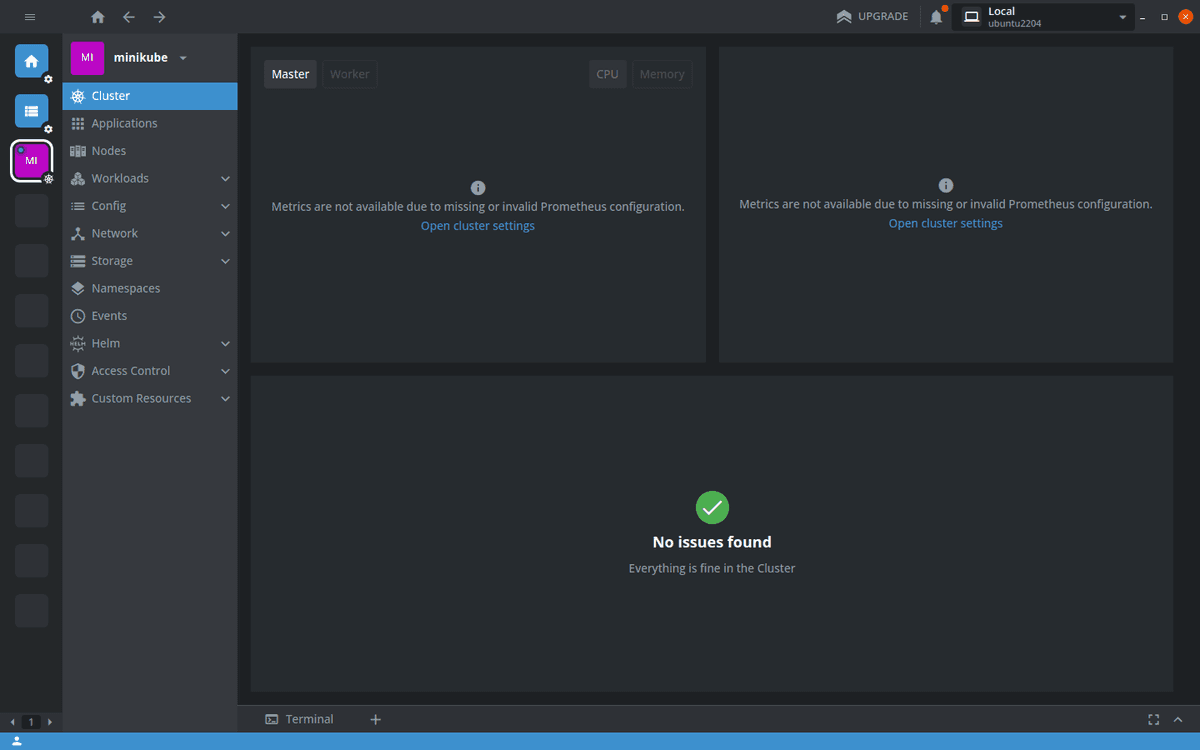Toggle metrics to Memory
1200x750 pixels.
point(662,74)
